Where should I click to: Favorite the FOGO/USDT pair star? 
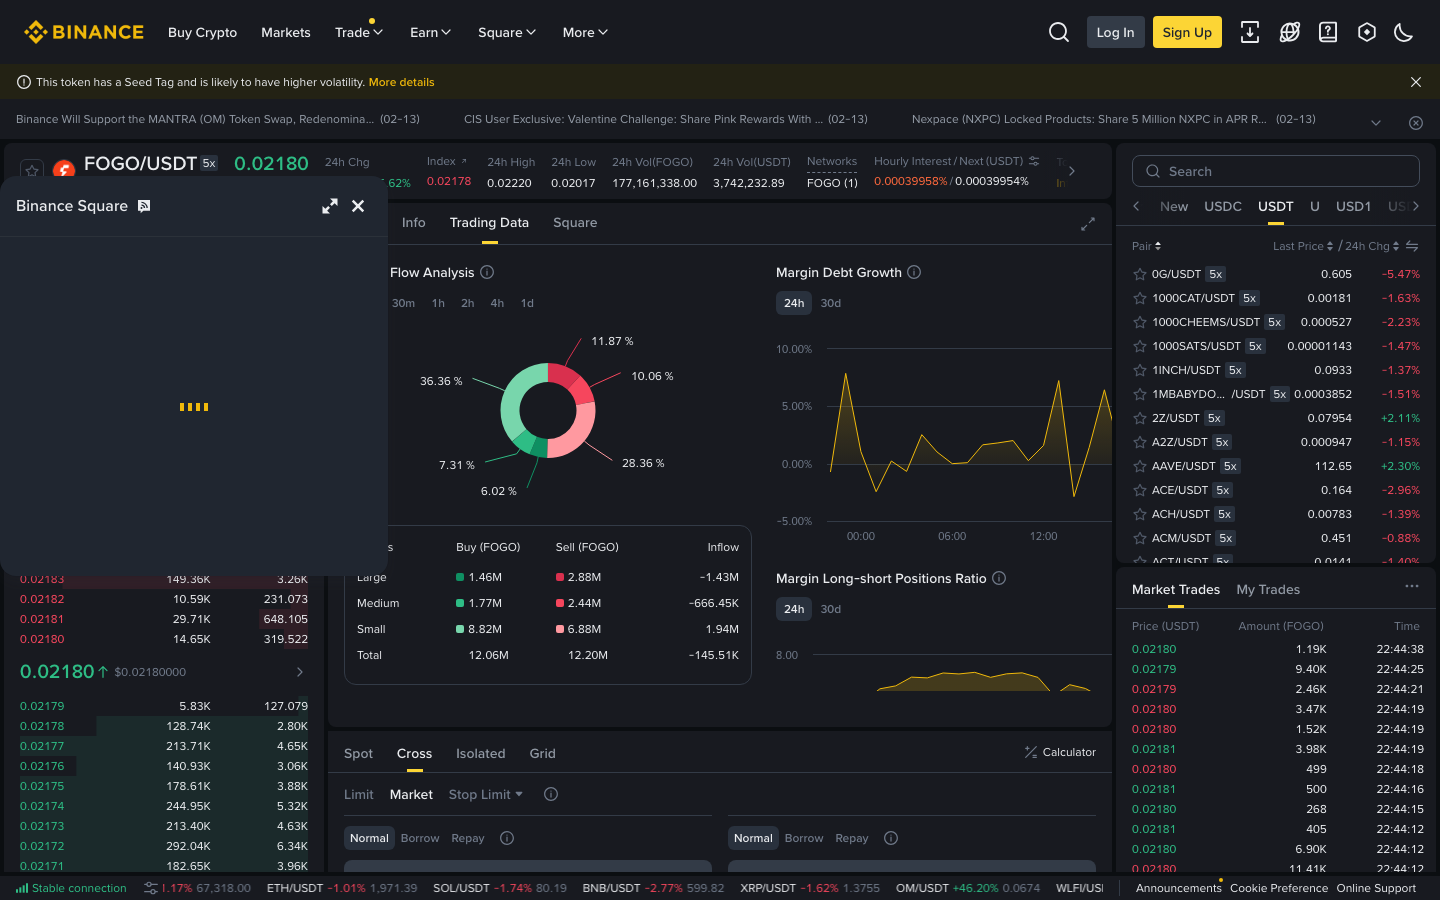31,170
